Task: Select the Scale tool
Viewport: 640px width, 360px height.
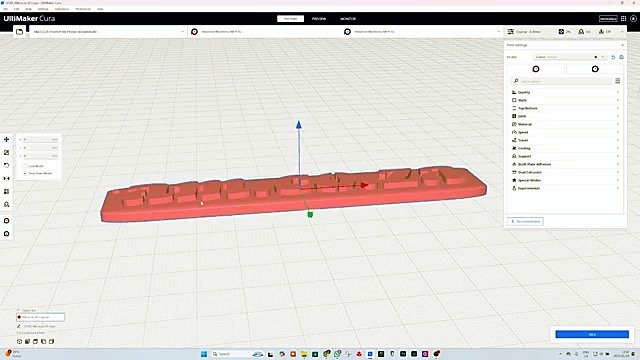Action: 7,153
